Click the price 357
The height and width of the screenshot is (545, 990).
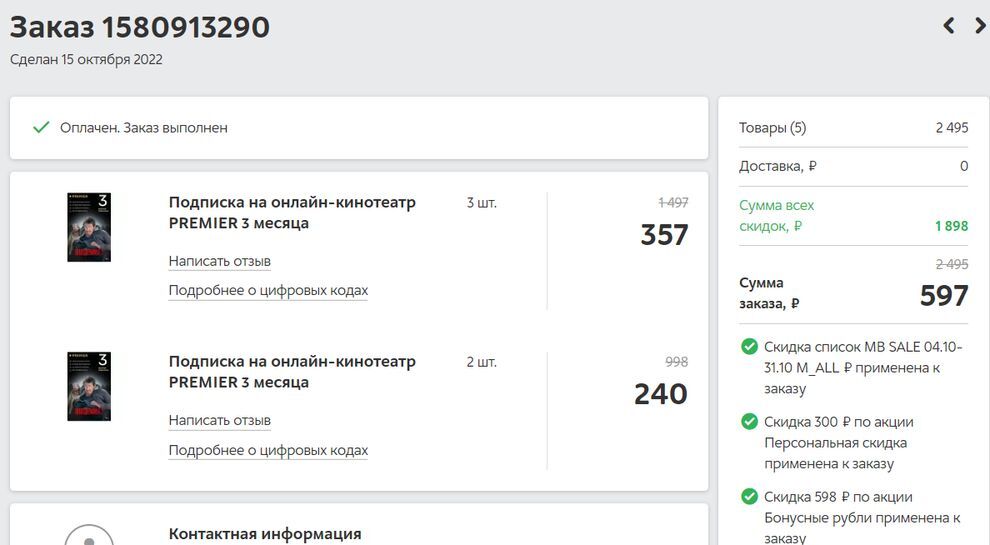(x=664, y=235)
